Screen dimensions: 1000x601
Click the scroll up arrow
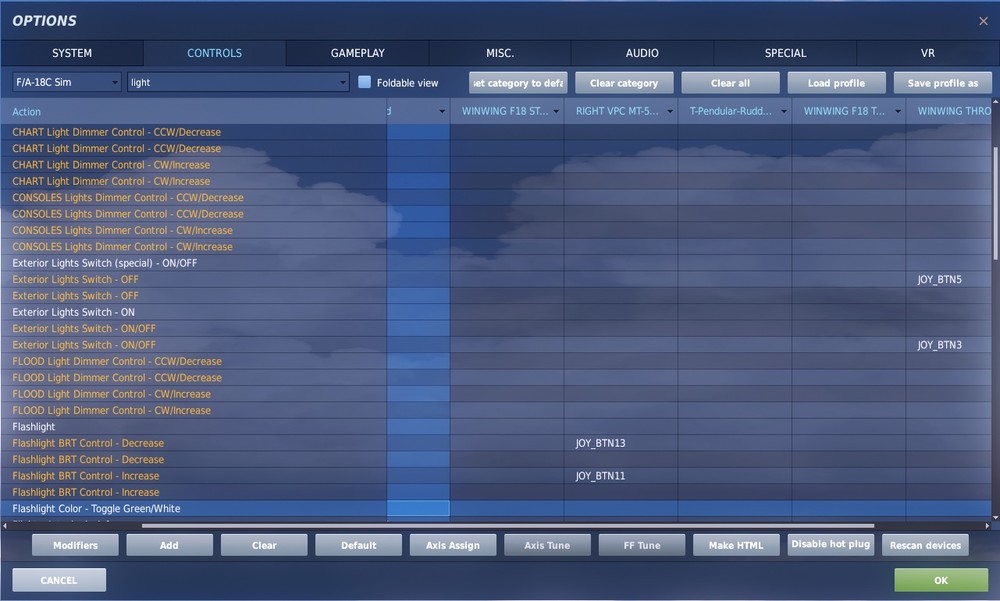point(996,102)
